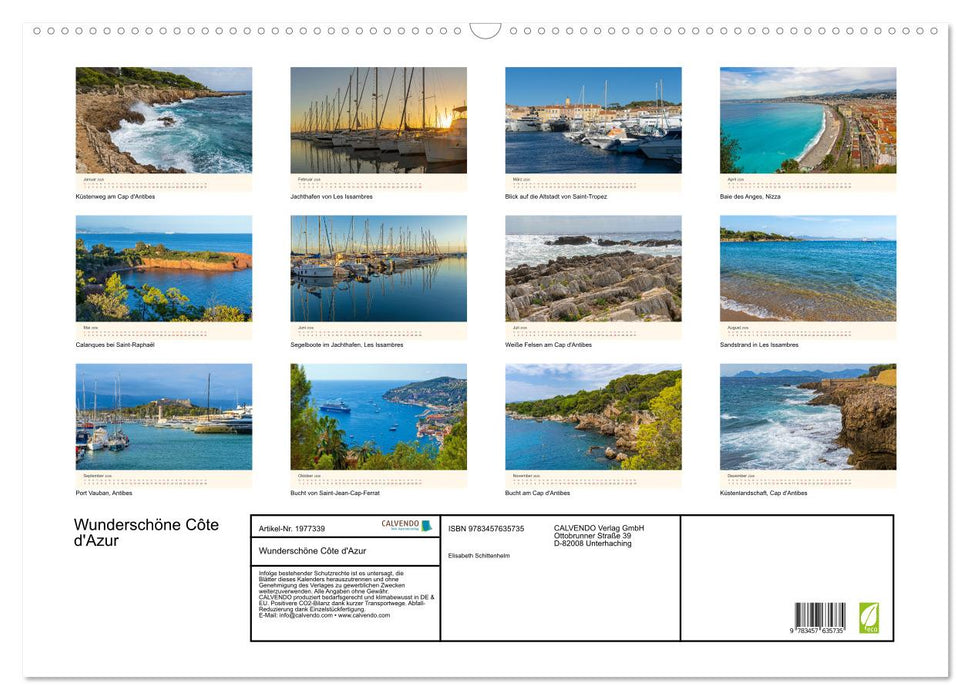Click the CALVENDO publisher logo
Image resolution: width=971 pixels, height=700 pixels.
[x=400, y=524]
